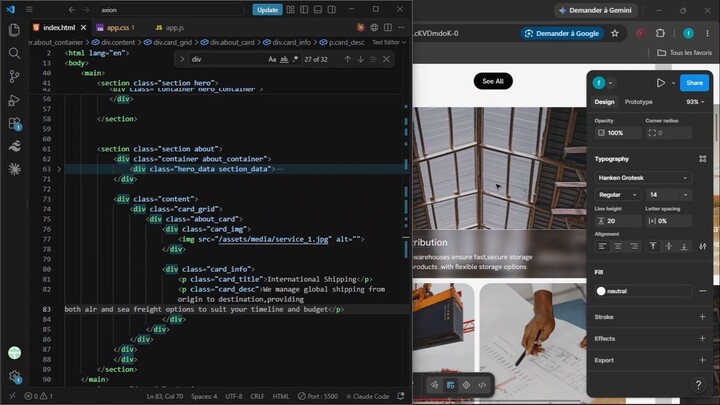Toggle the secondary side bar layout icon

click(x=332, y=10)
